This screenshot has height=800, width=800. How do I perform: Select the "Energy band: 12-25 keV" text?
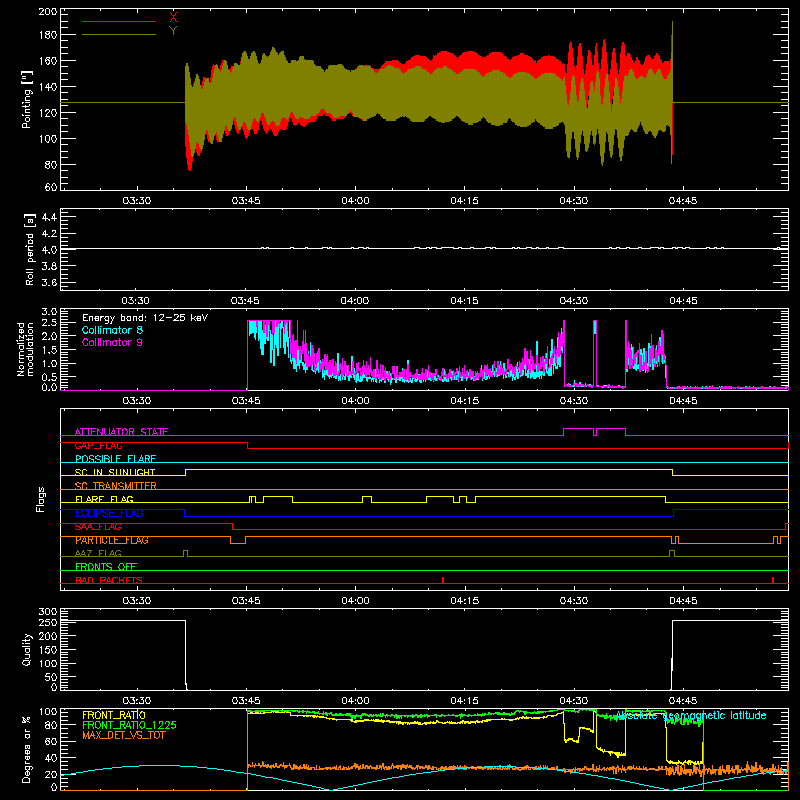point(145,318)
